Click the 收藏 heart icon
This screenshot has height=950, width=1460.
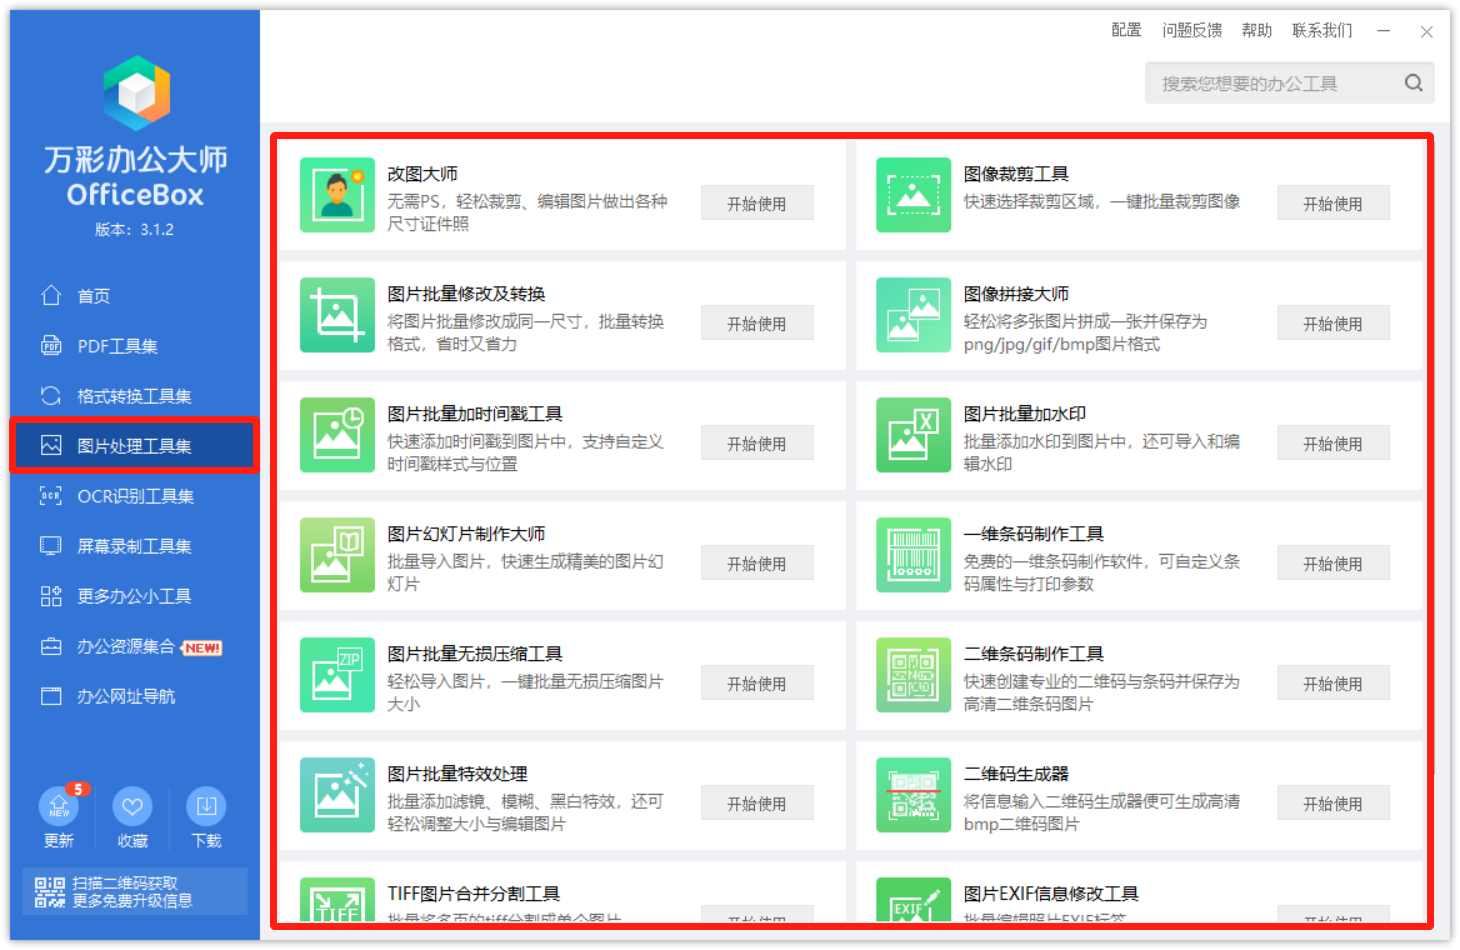coord(132,806)
